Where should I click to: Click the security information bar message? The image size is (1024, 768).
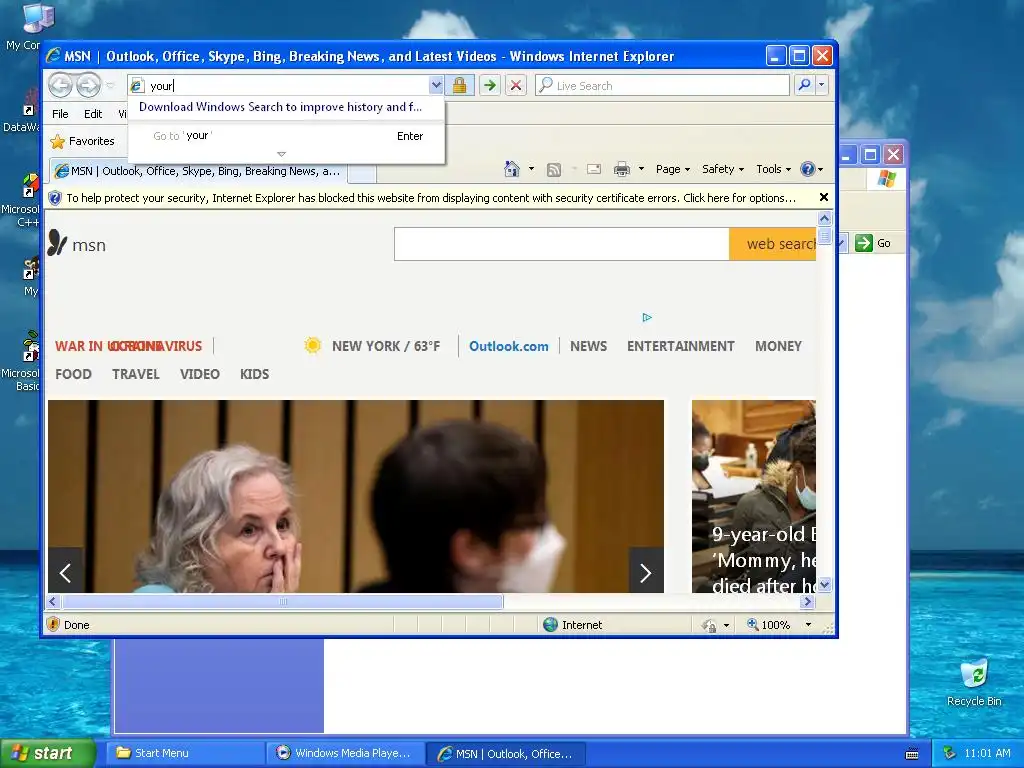pos(431,198)
